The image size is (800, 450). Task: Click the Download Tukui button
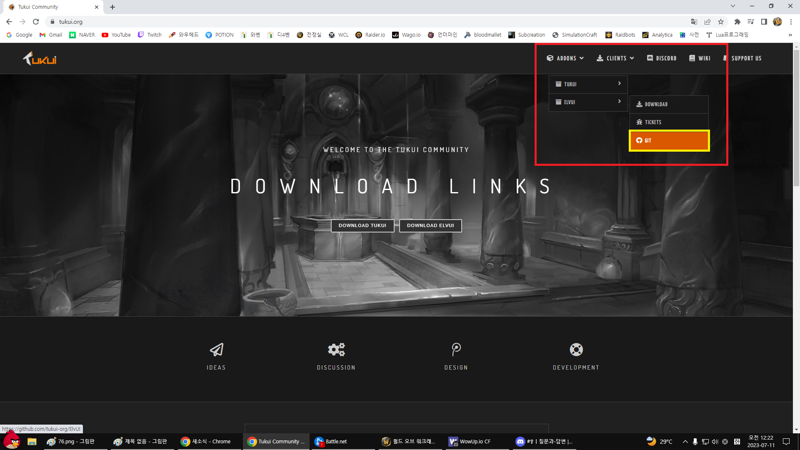pos(362,226)
